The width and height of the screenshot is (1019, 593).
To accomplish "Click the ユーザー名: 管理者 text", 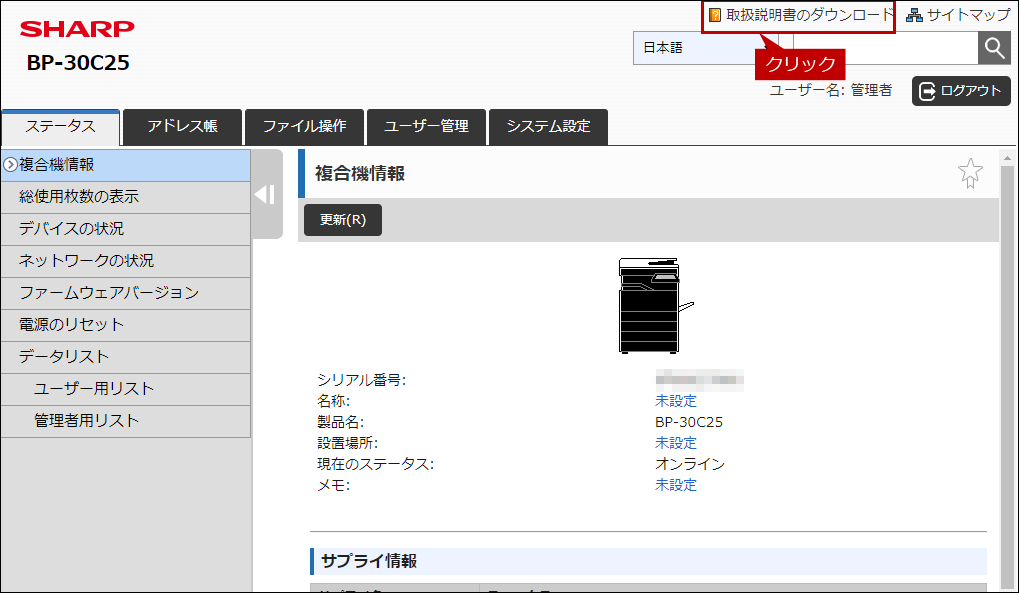I will coord(831,90).
